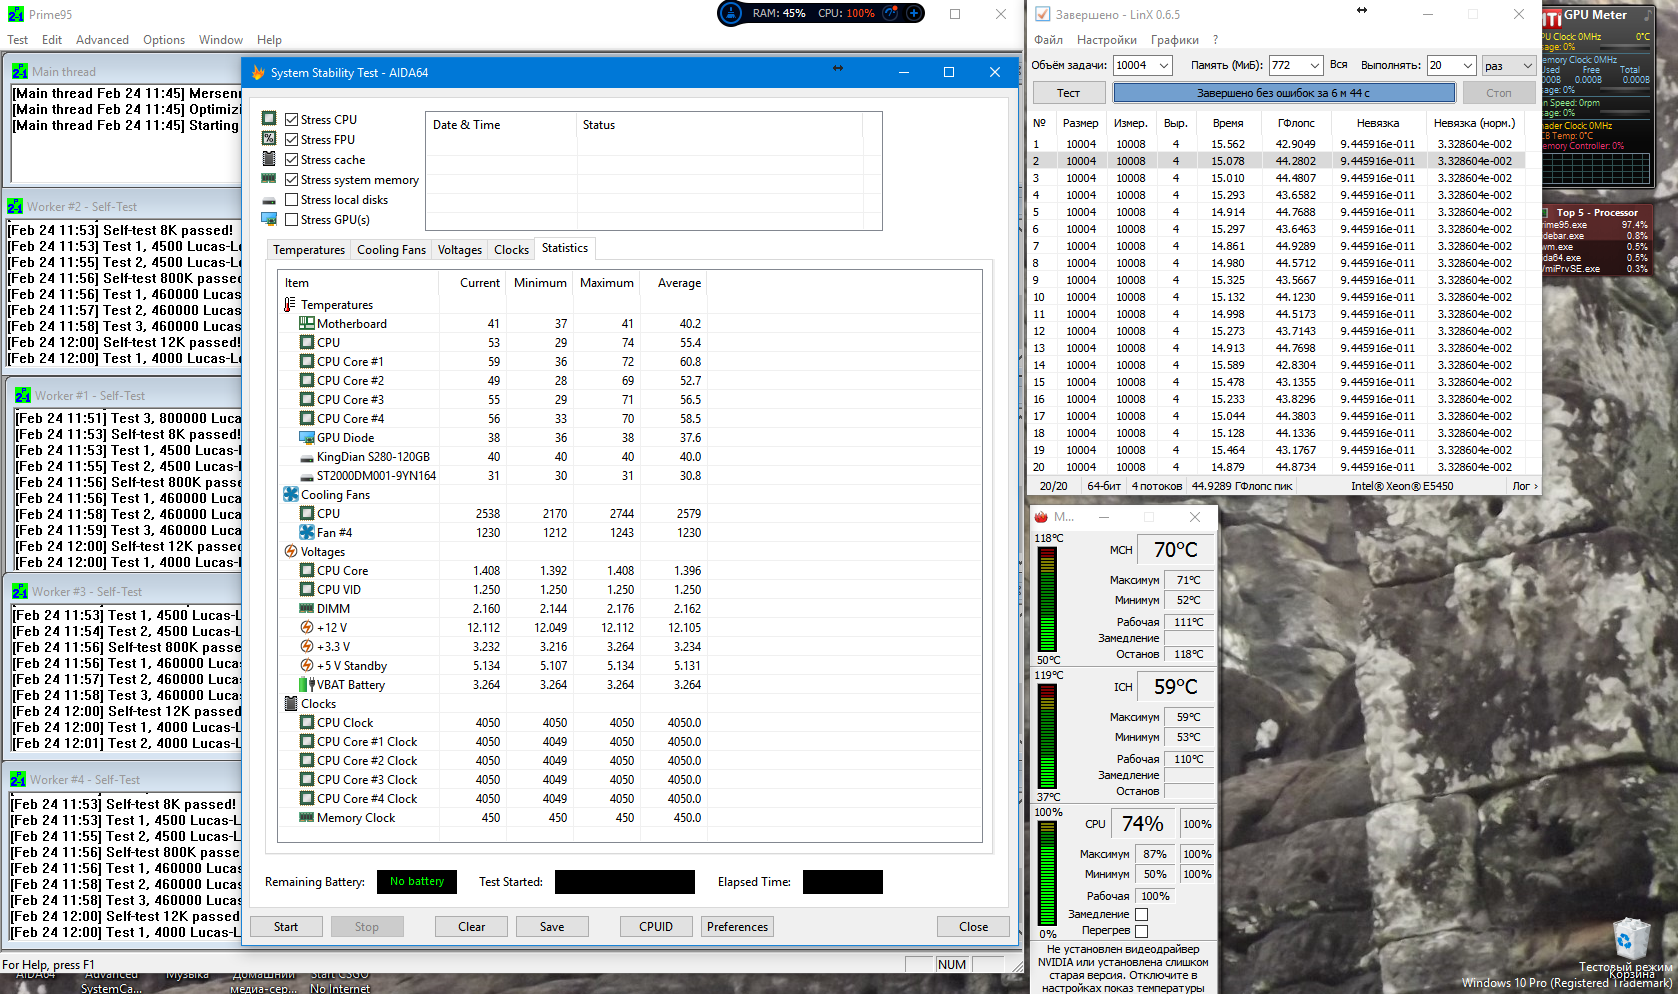This screenshot has height=994, width=1678.
Task: Click the percent chip icon beside Stress FPU
Action: click(269, 139)
